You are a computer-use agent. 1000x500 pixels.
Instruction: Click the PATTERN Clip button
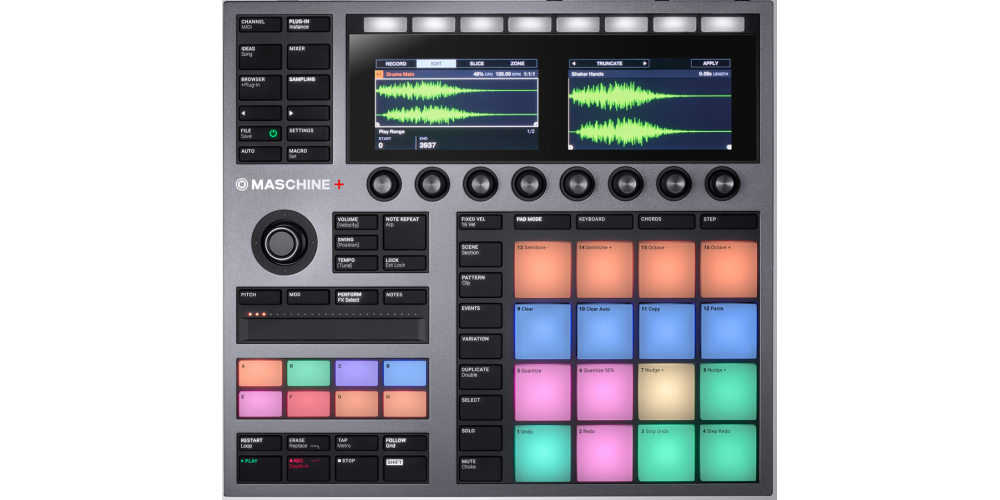481,285
